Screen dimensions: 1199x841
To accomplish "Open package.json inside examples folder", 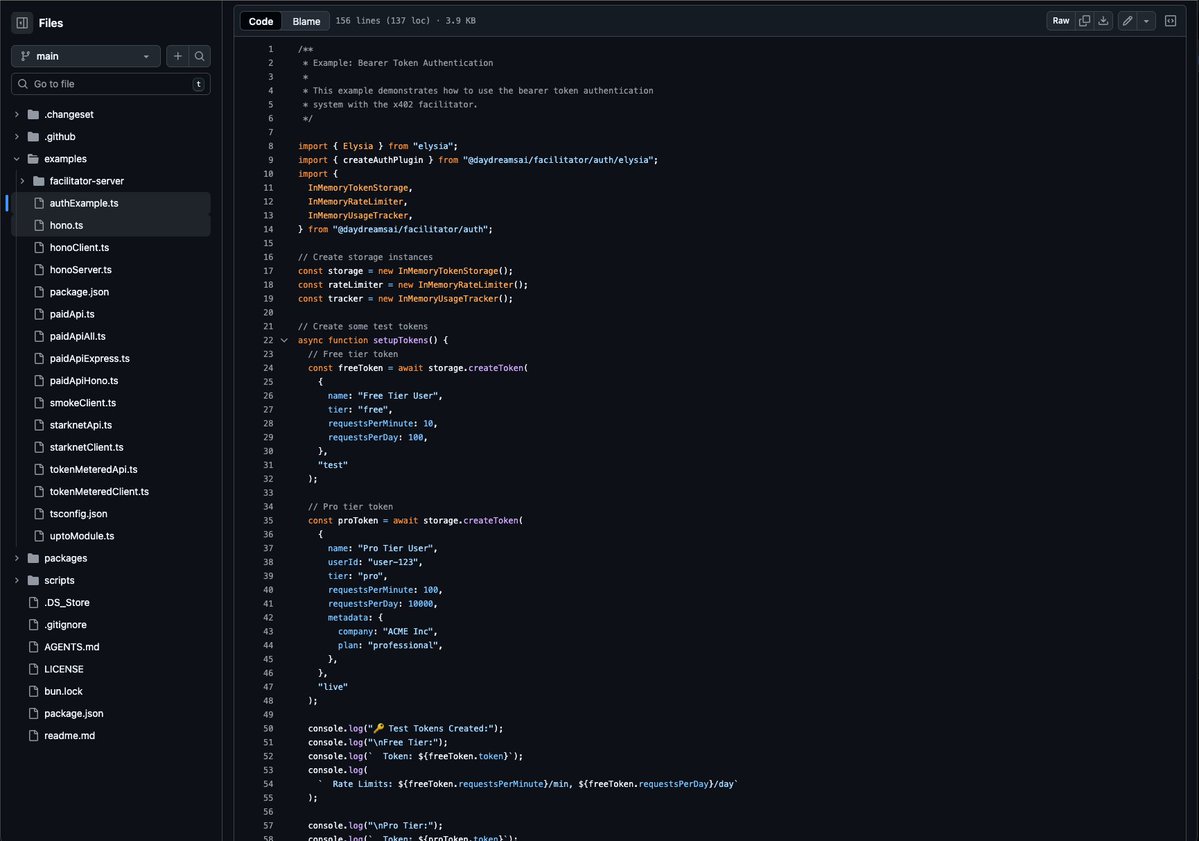I will (x=79, y=292).
